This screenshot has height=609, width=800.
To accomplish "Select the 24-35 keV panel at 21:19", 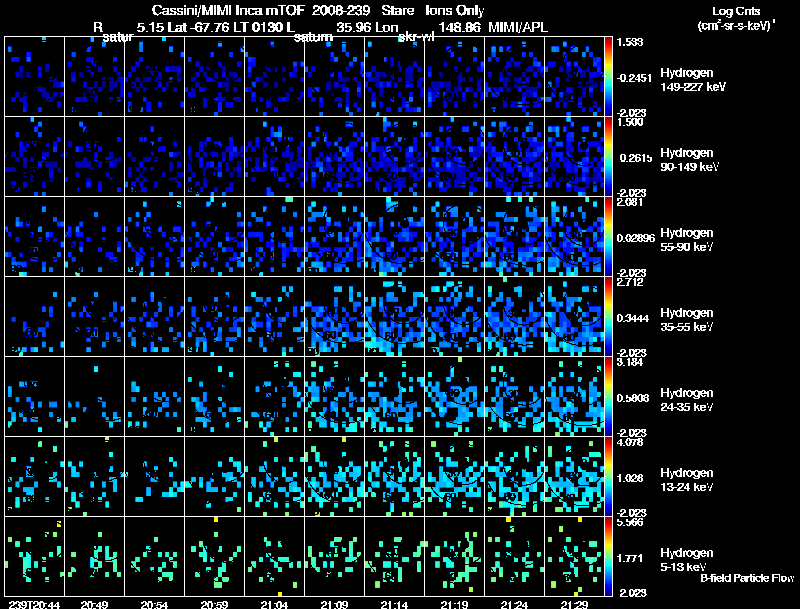I will pos(455,396).
